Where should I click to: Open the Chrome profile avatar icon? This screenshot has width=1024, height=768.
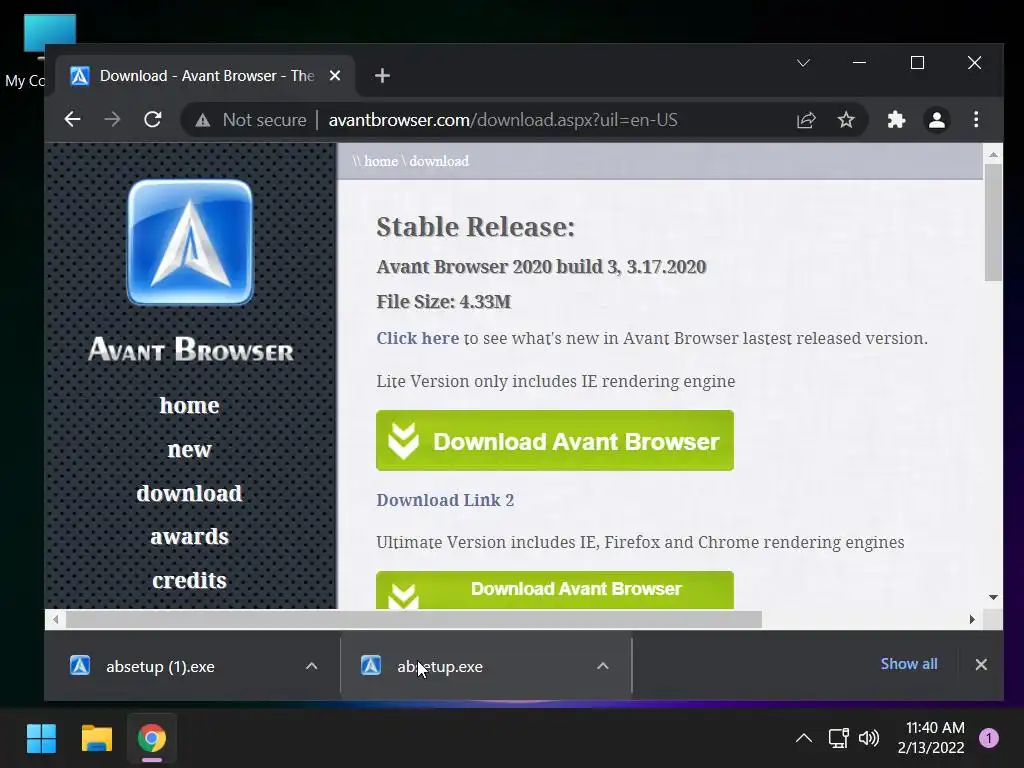point(936,120)
